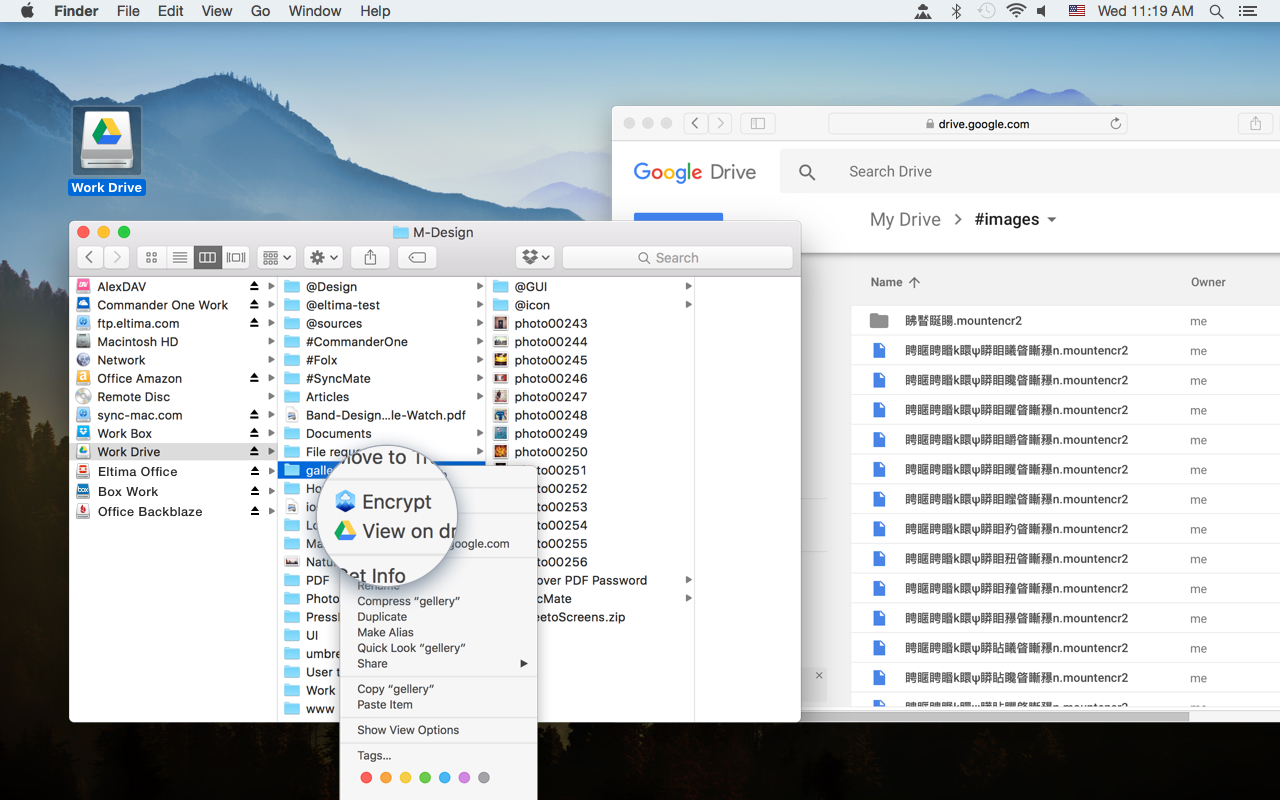This screenshot has height=800, width=1280.
Task: Select the Documents folder in M-Design
Action: tap(330, 433)
